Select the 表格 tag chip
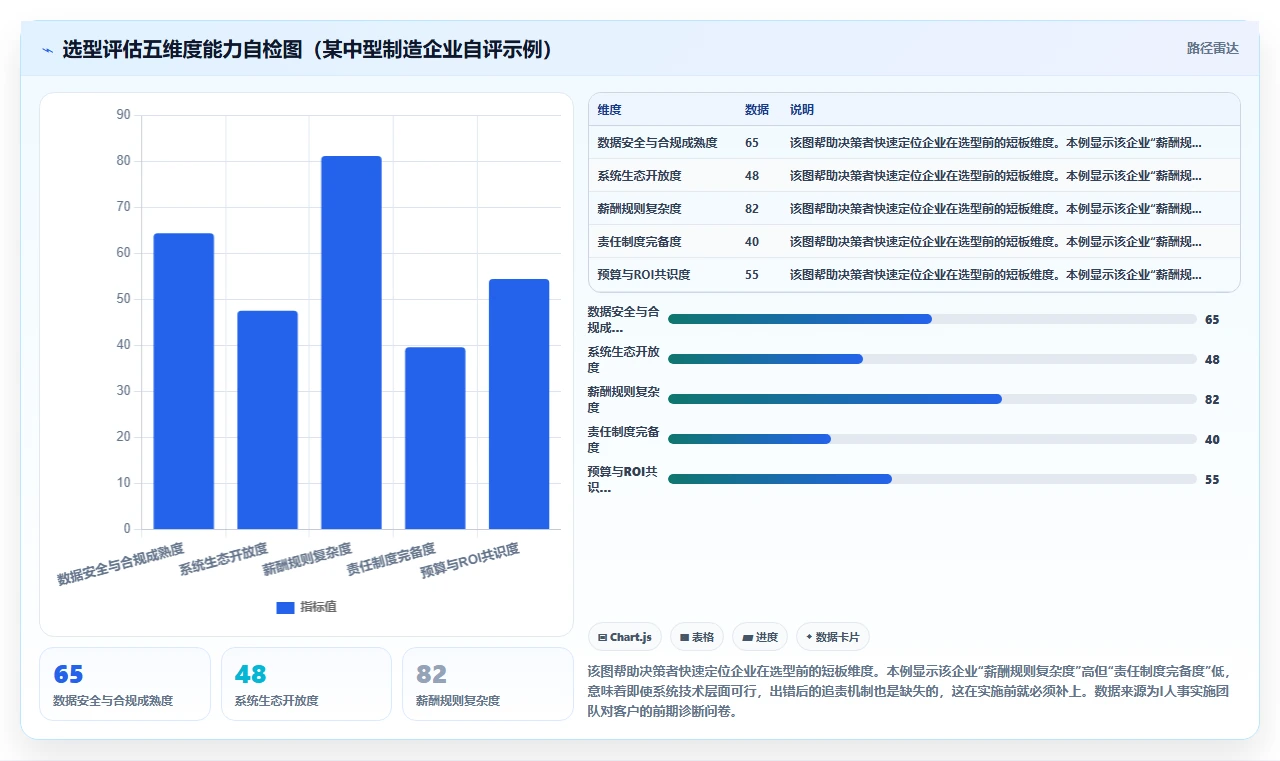Screen dimensions: 1280x761 point(696,637)
